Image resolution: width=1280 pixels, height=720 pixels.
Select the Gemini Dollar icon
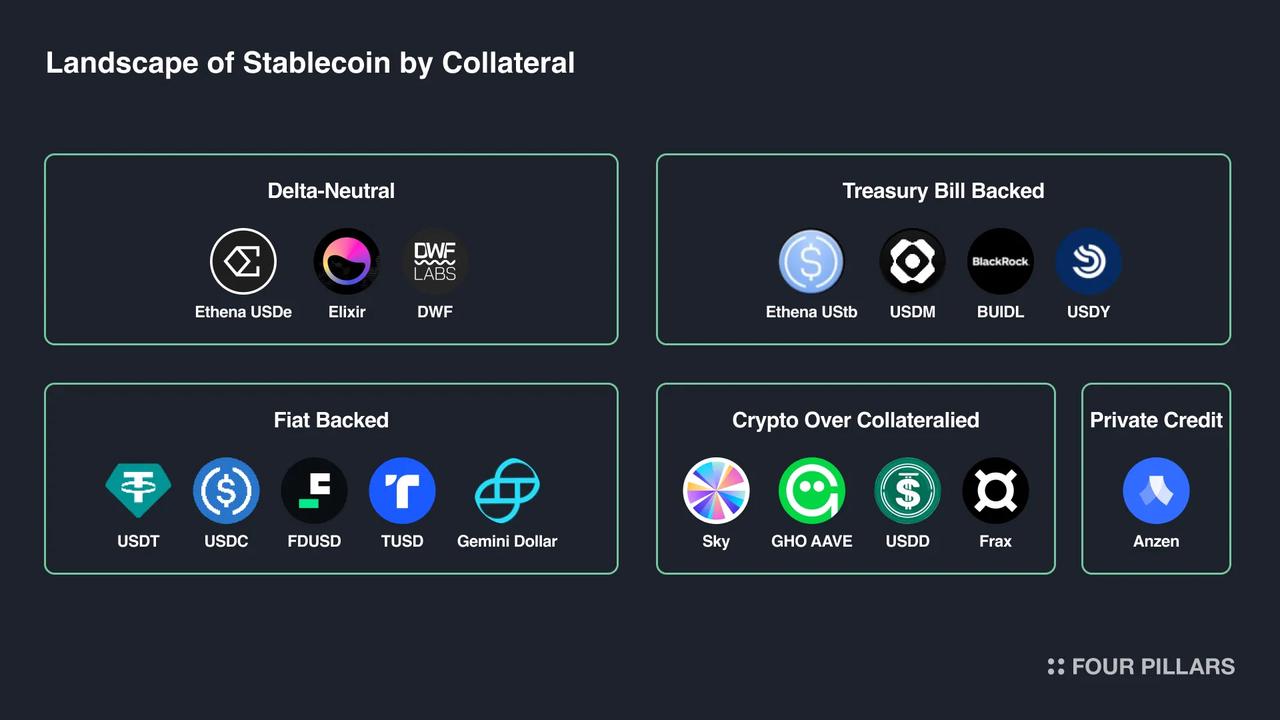coord(507,491)
